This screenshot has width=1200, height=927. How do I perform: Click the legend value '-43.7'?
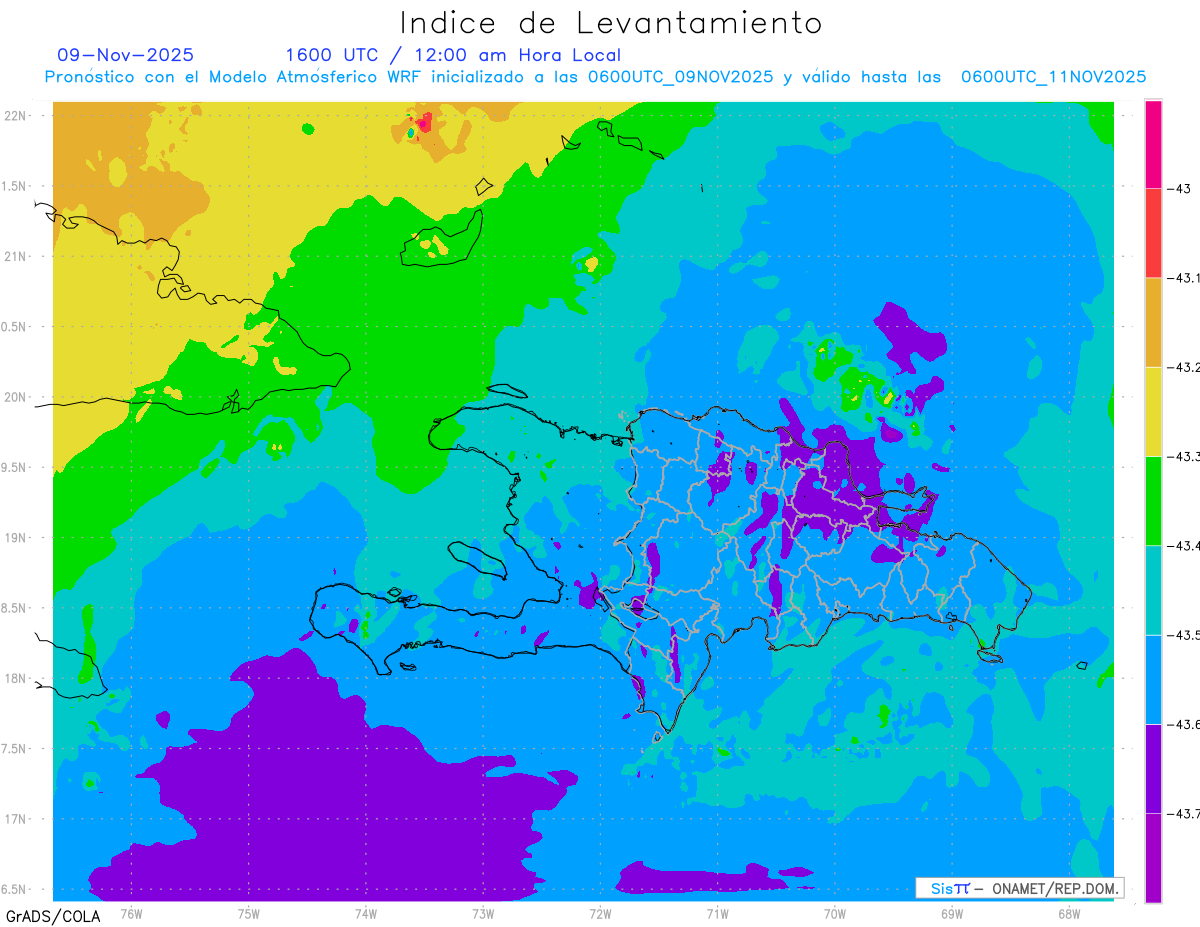coord(1184,813)
